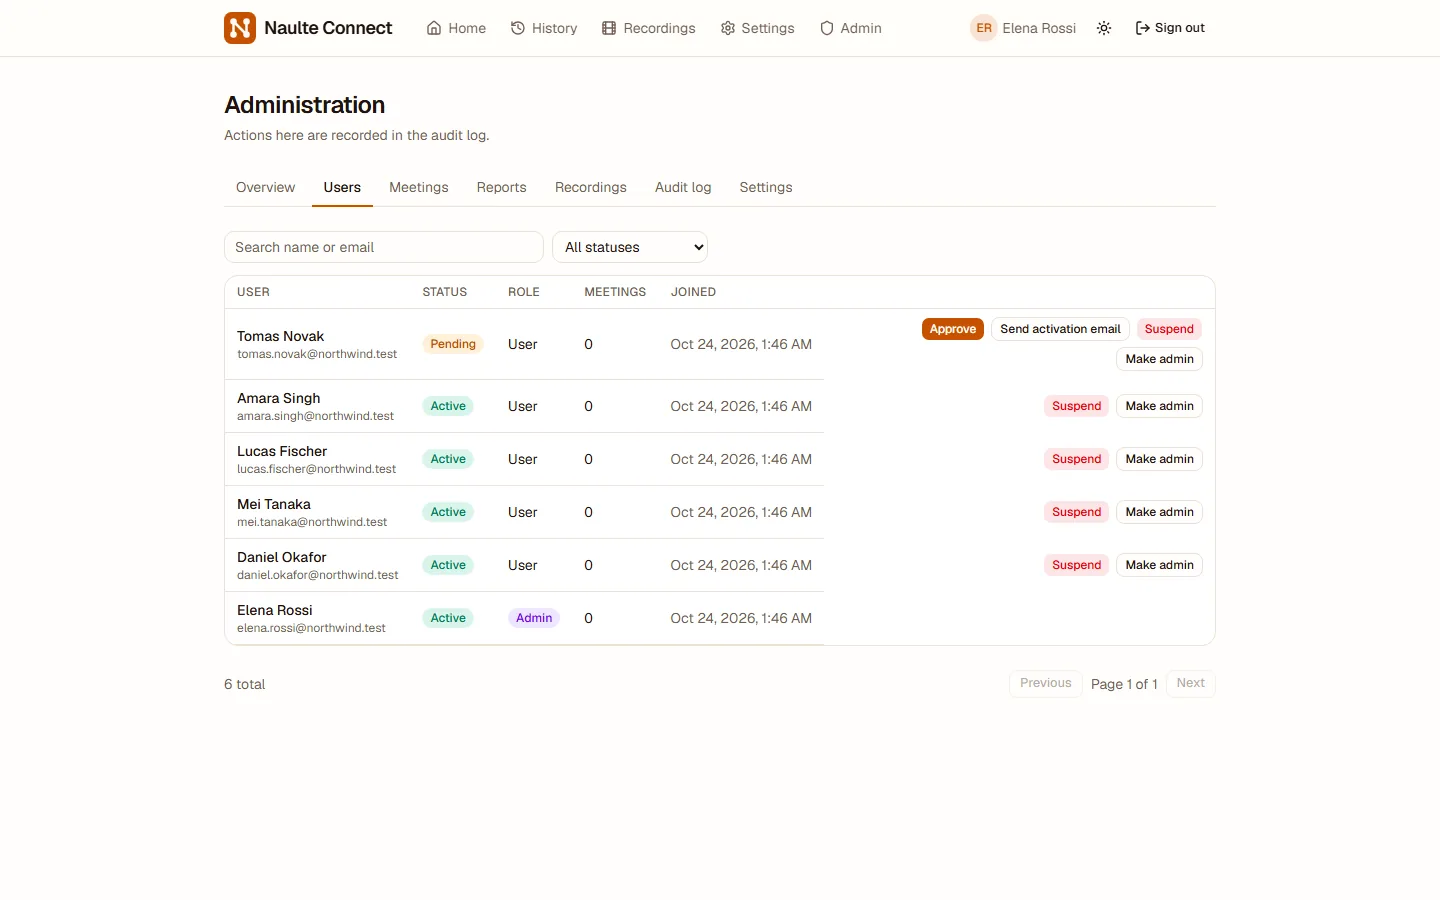This screenshot has width=1440, height=900.
Task: Click the JOINED column header
Action: 693,292
